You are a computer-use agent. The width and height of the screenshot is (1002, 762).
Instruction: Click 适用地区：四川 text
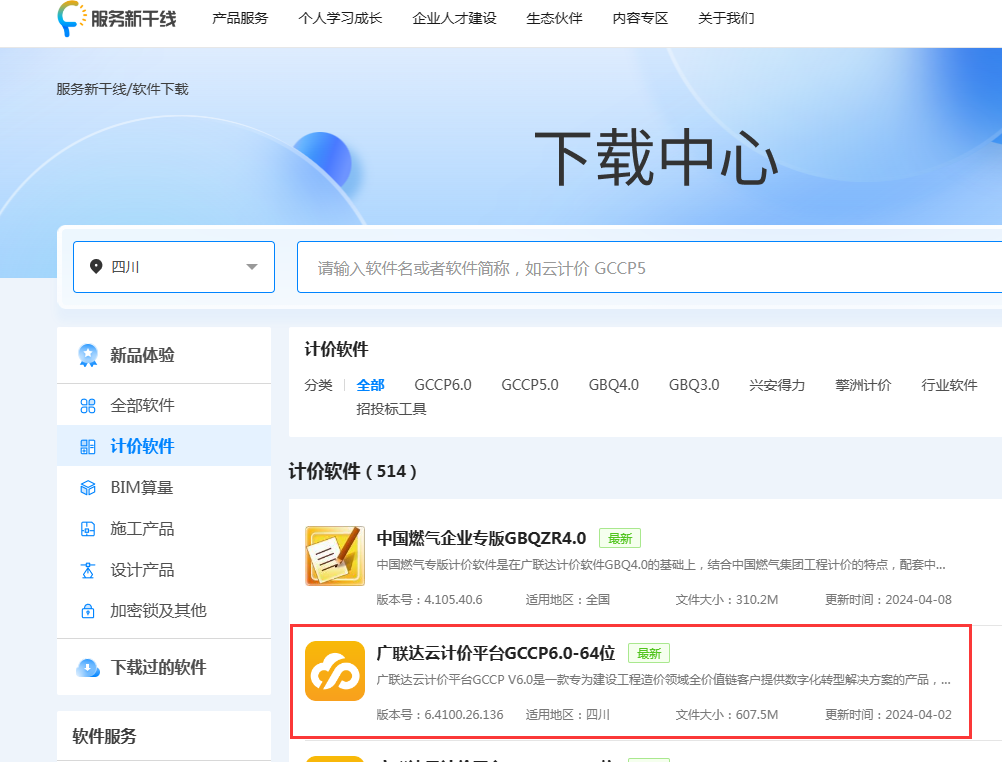coord(567,715)
